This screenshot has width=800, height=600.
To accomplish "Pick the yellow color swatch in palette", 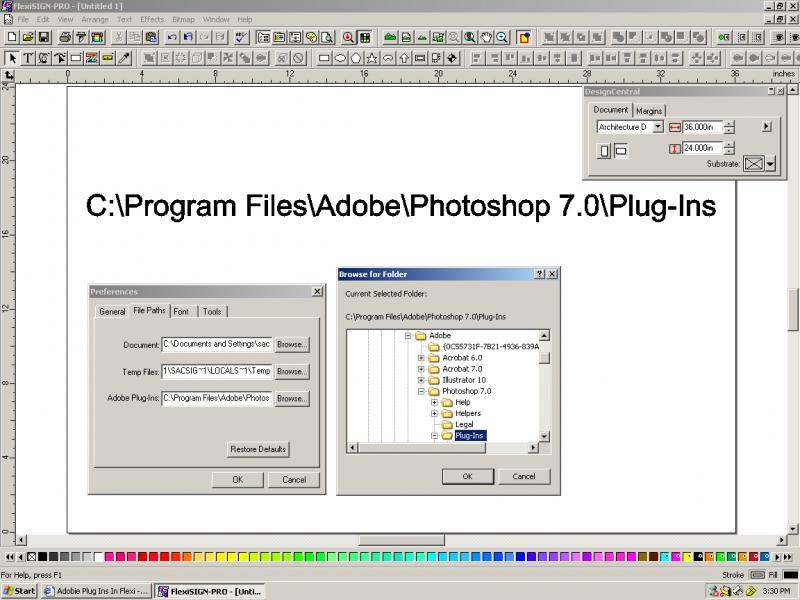I will 231,557.
